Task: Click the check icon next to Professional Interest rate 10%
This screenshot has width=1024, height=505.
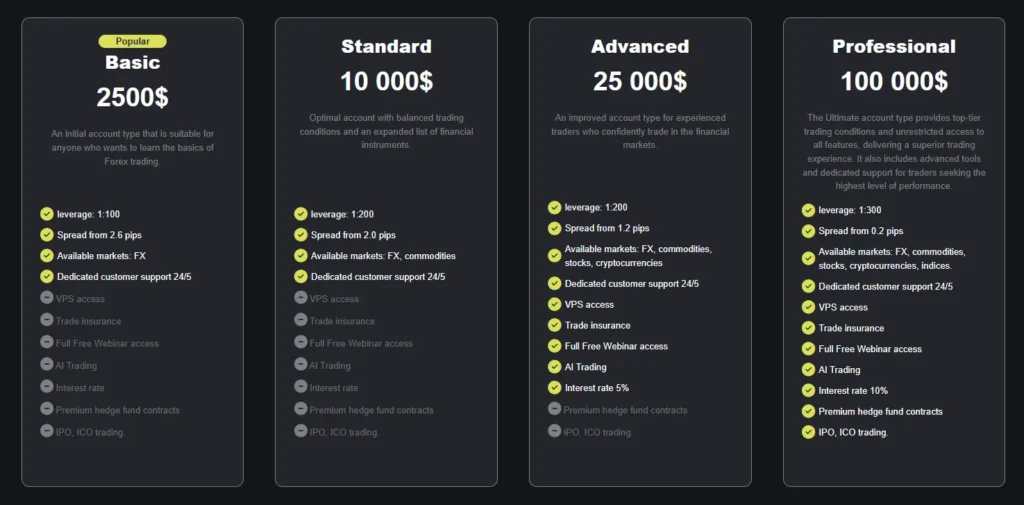Action: tap(809, 390)
